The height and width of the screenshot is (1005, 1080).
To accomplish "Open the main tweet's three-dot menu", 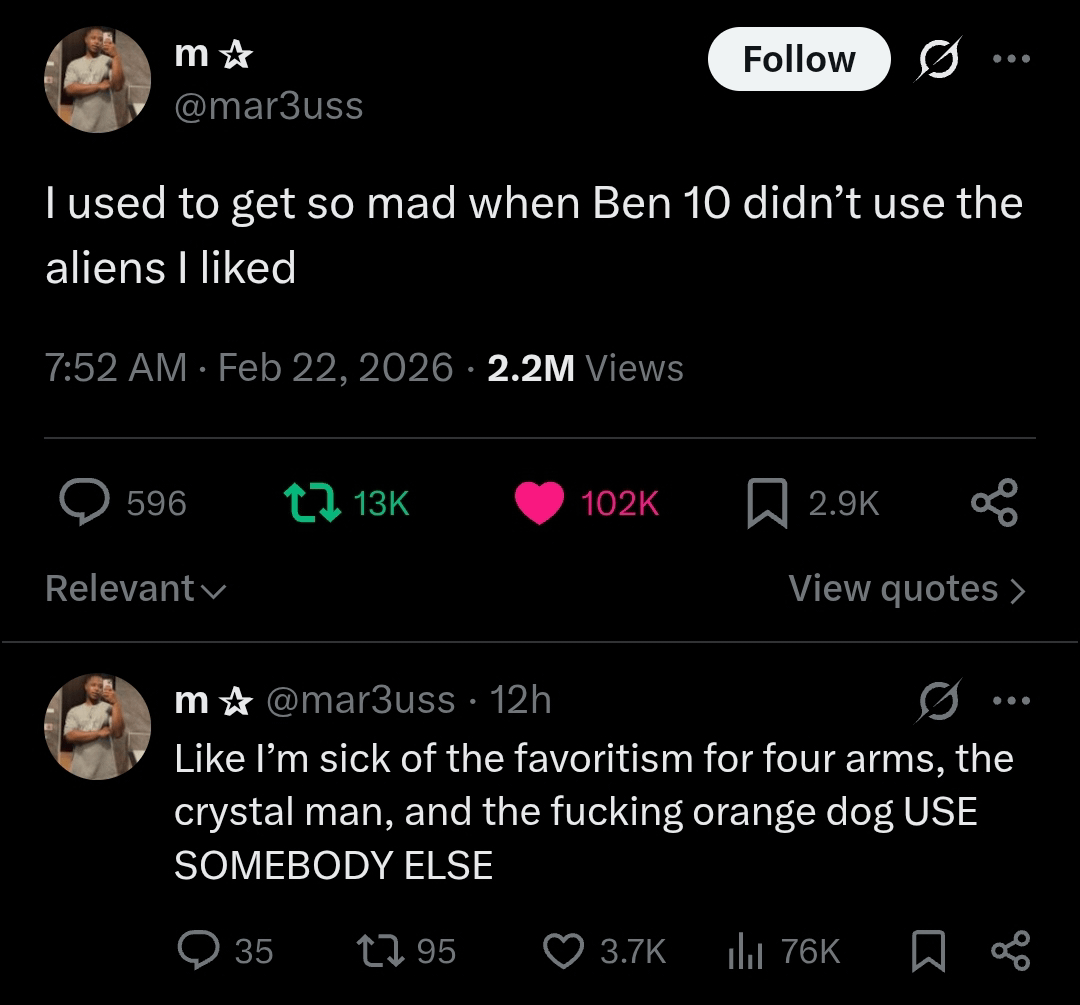I will 1010,58.
